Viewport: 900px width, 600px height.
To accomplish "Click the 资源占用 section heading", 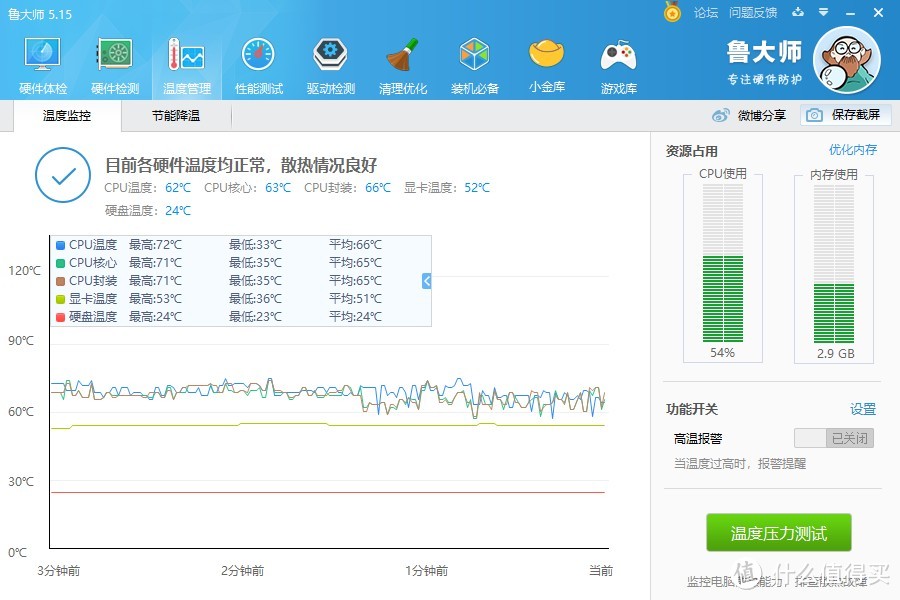I will click(x=692, y=151).
